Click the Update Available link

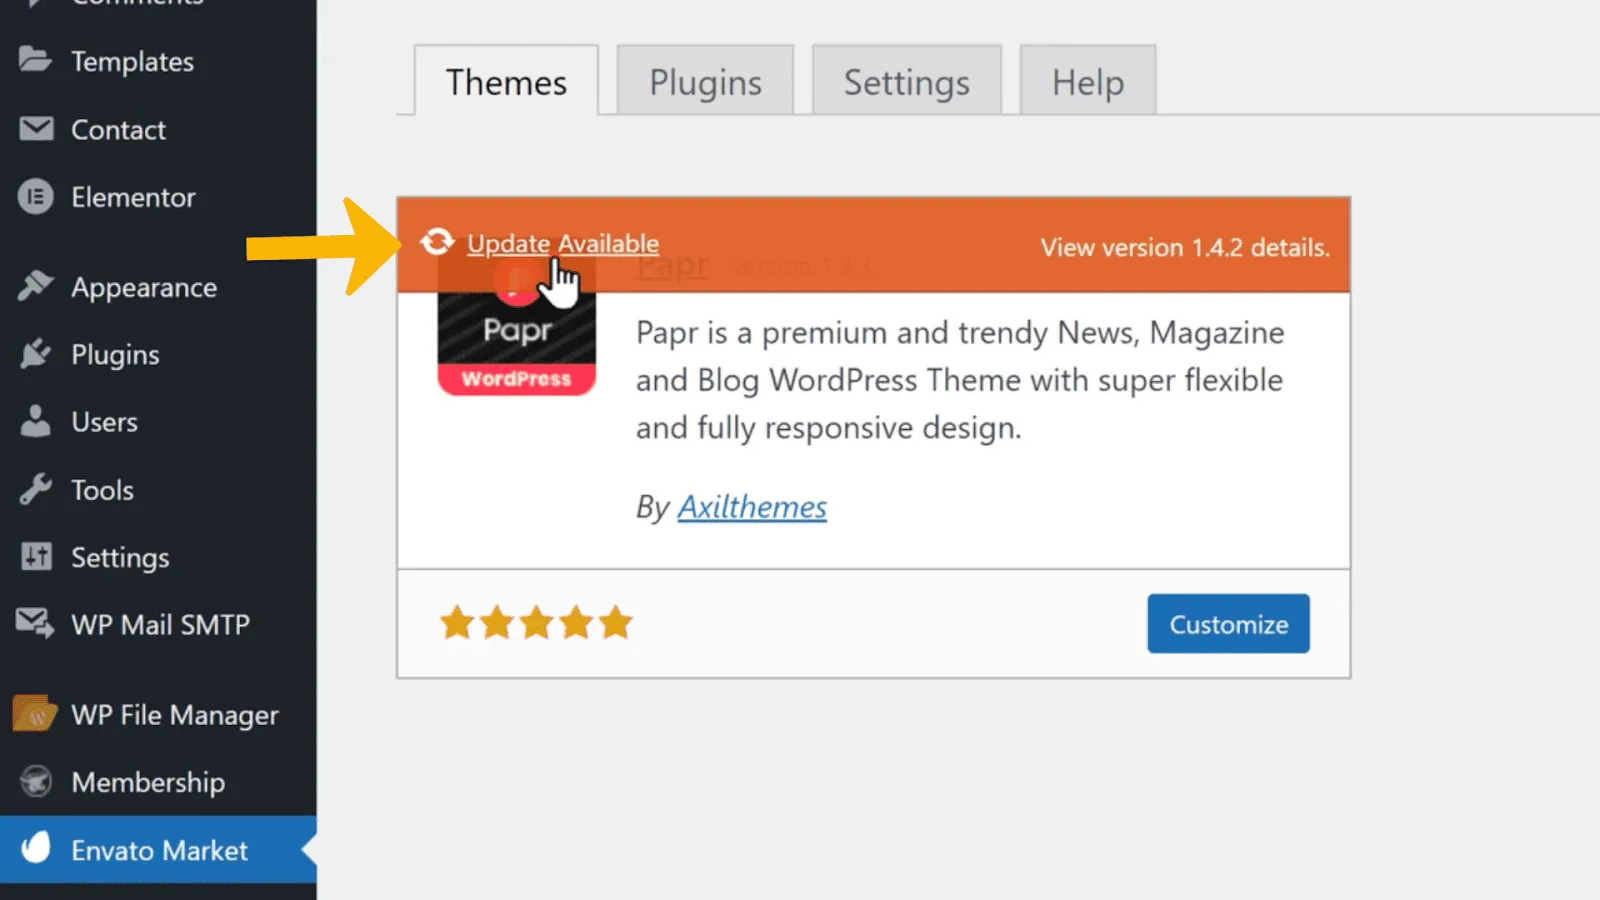[x=562, y=243]
